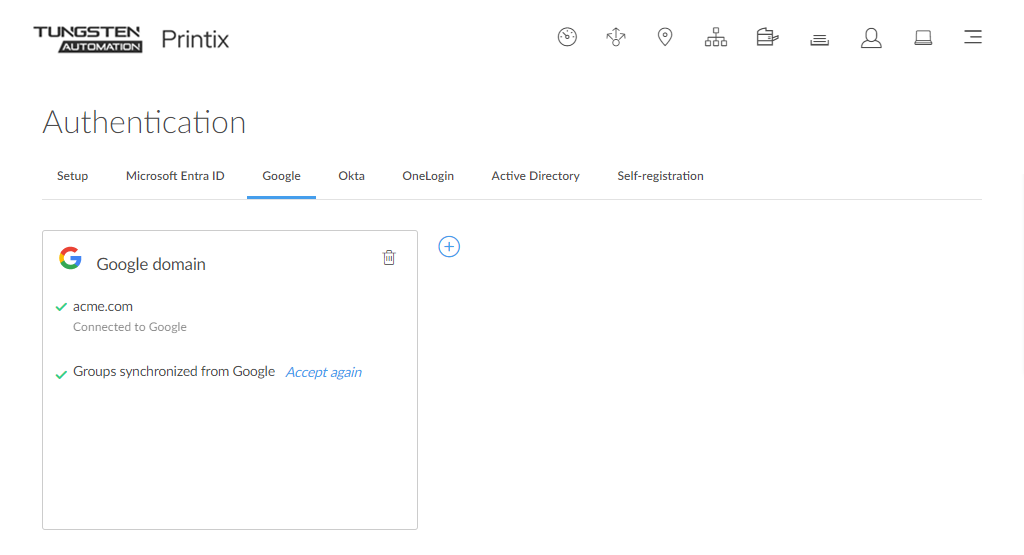Click the Accept again link
The image size is (1024, 555).
point(323,372)
